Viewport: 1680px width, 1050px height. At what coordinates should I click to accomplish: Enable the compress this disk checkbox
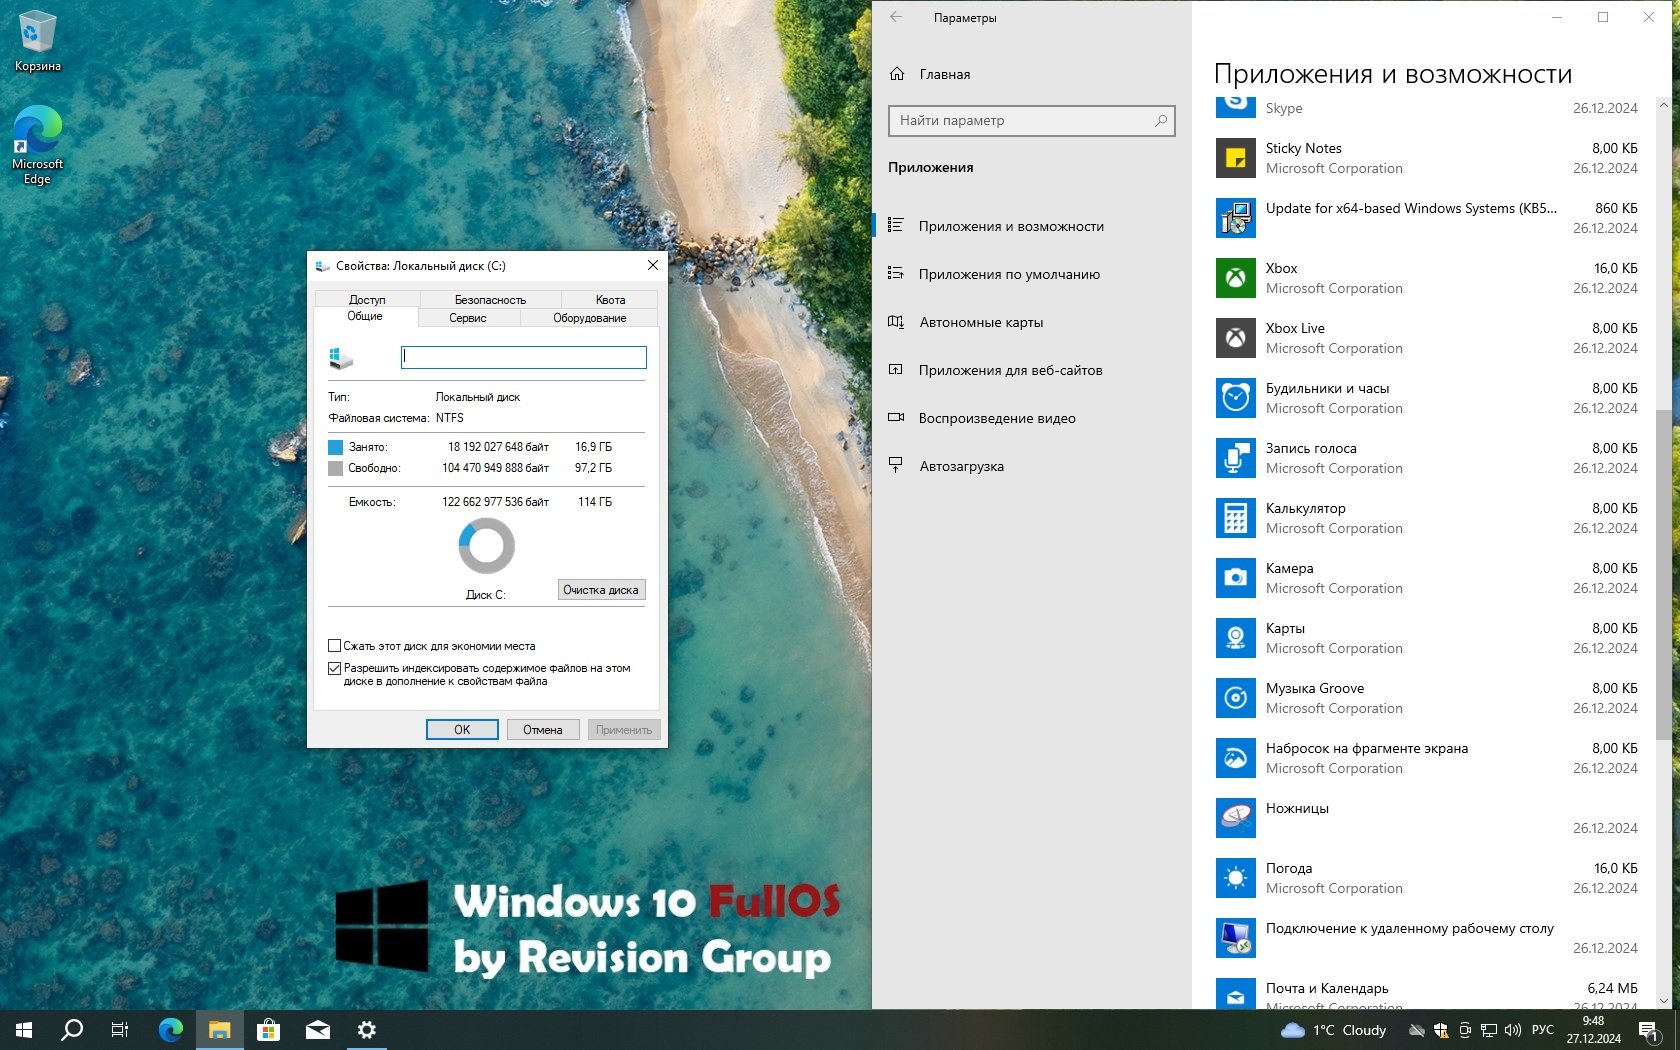click(x=335, y=646)
